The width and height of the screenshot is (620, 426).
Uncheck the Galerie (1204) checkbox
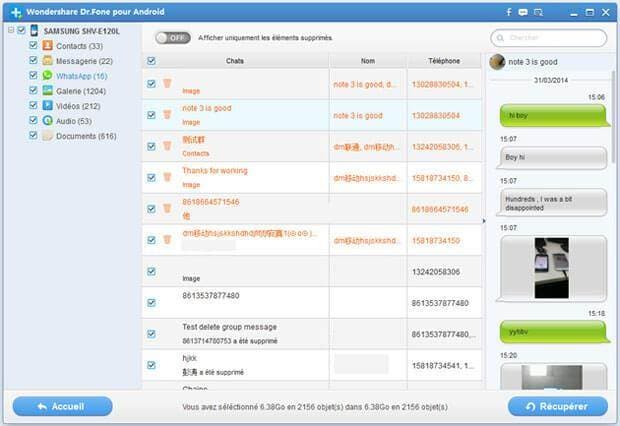pyautogui.click(x=33, y=91)
